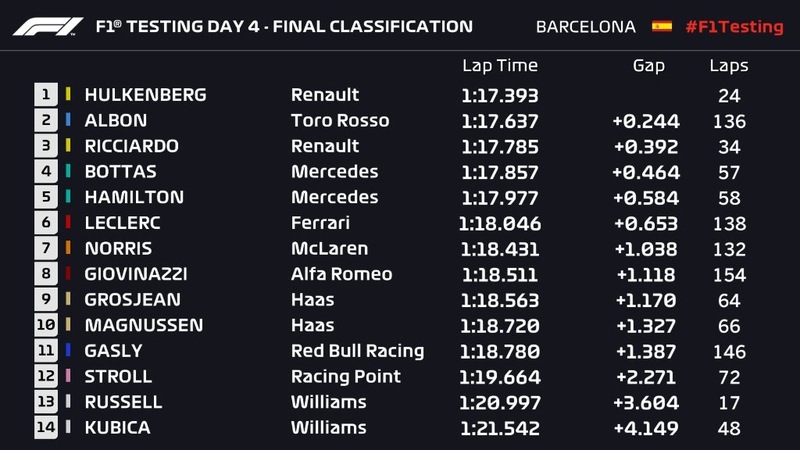Open the #F1Testing hashtag

coord(734,27)
